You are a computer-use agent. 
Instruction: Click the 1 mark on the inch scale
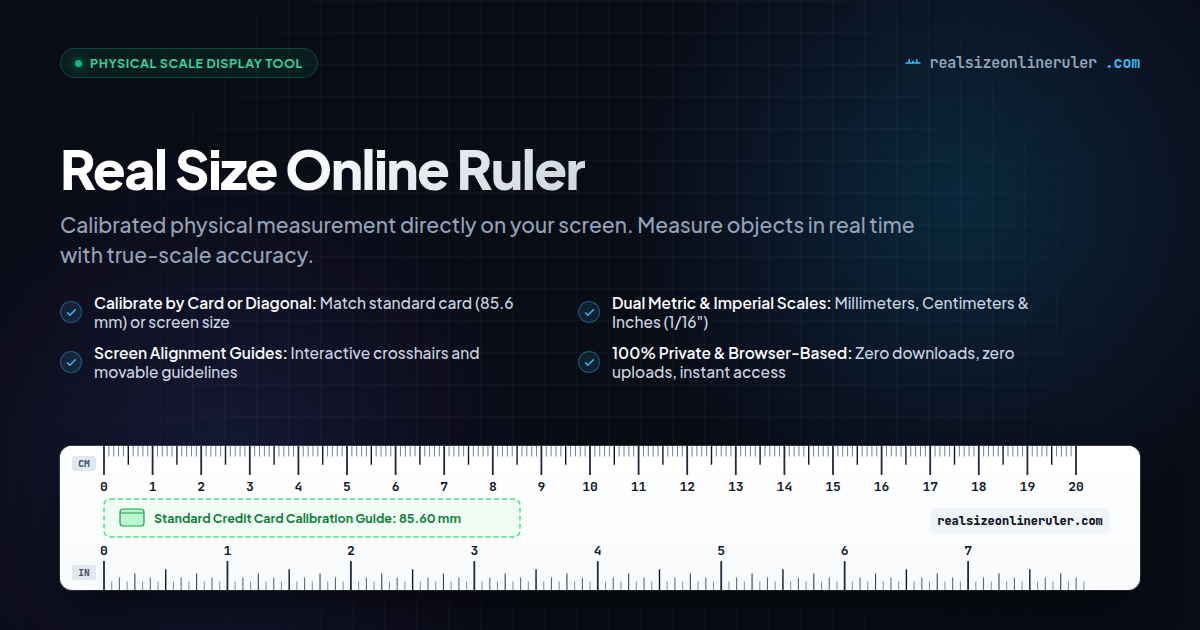tap(228, 551)
